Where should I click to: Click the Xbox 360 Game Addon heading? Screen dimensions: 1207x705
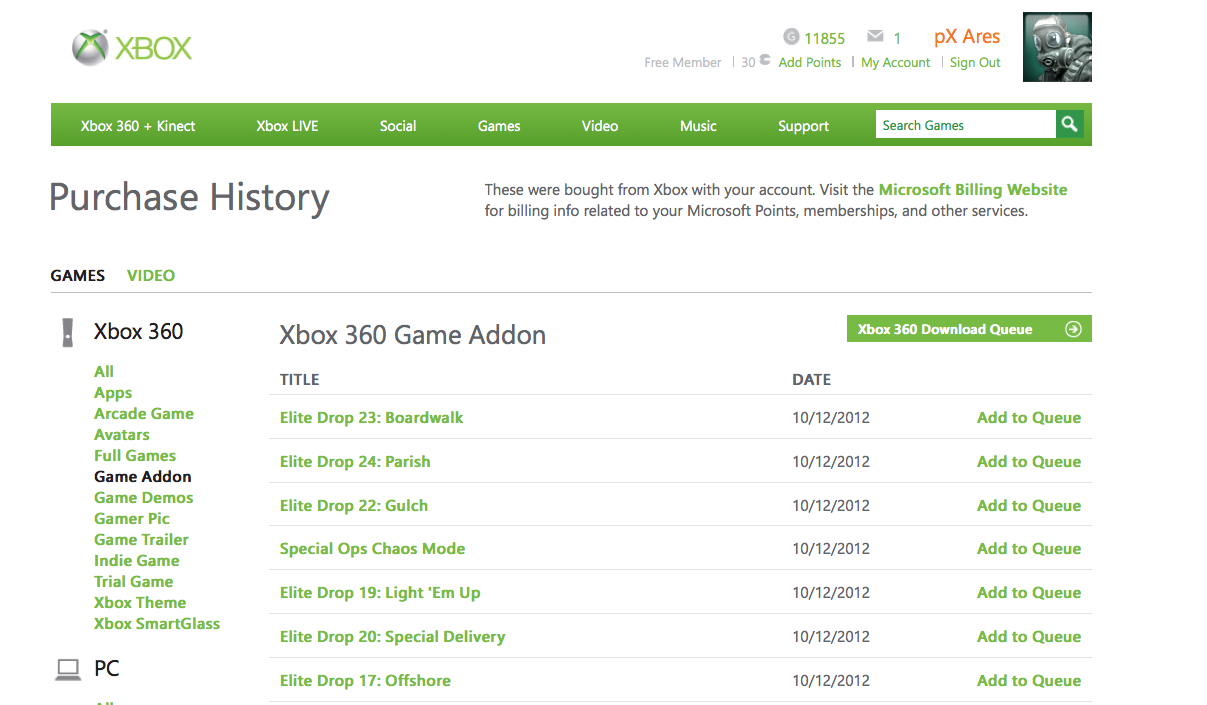pyautogui.click(x=413, y=334)
